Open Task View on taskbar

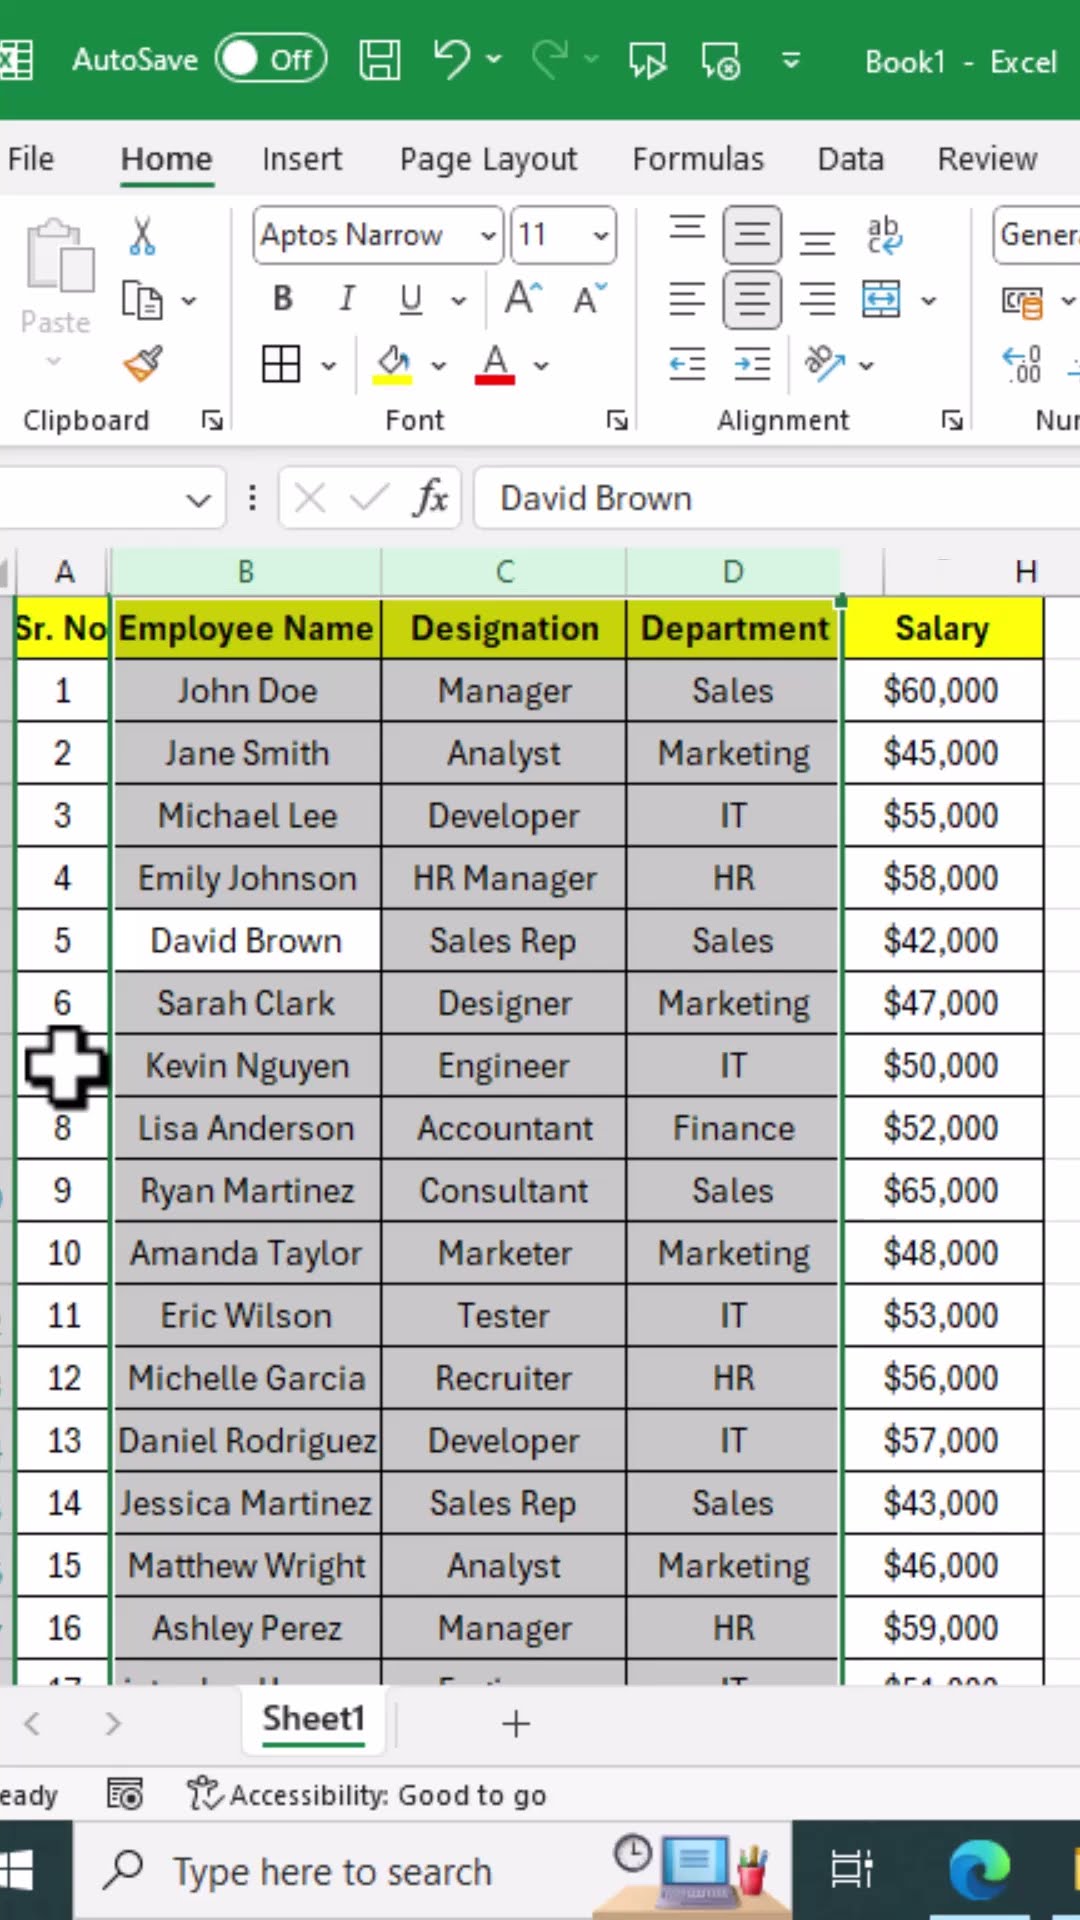(x=852, y=1870)
